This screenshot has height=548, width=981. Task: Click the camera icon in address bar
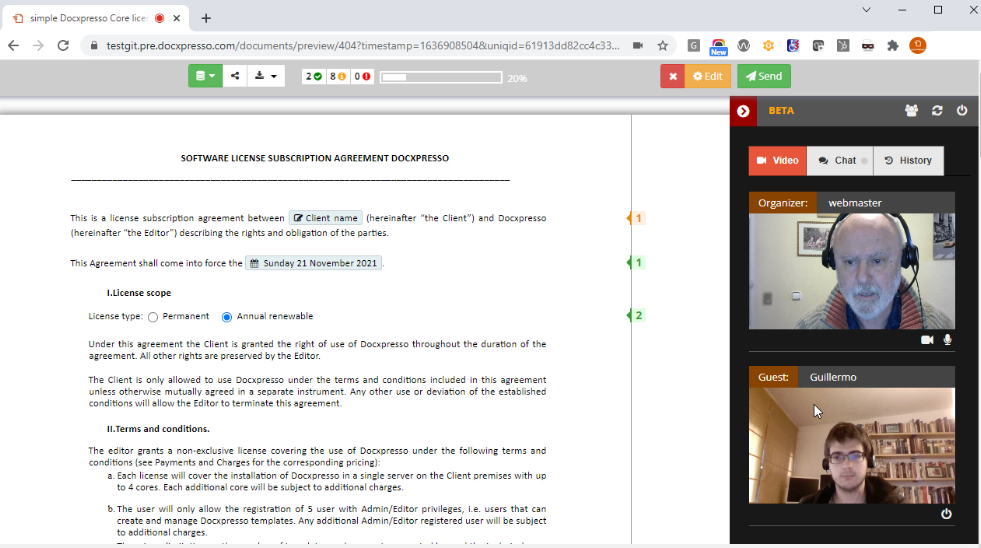(x=638, y=46)
